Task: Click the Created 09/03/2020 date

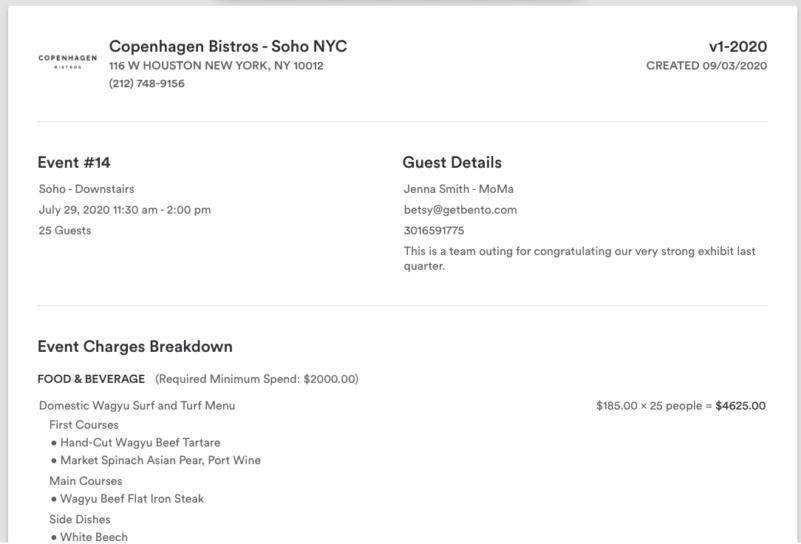Action: 706,65
